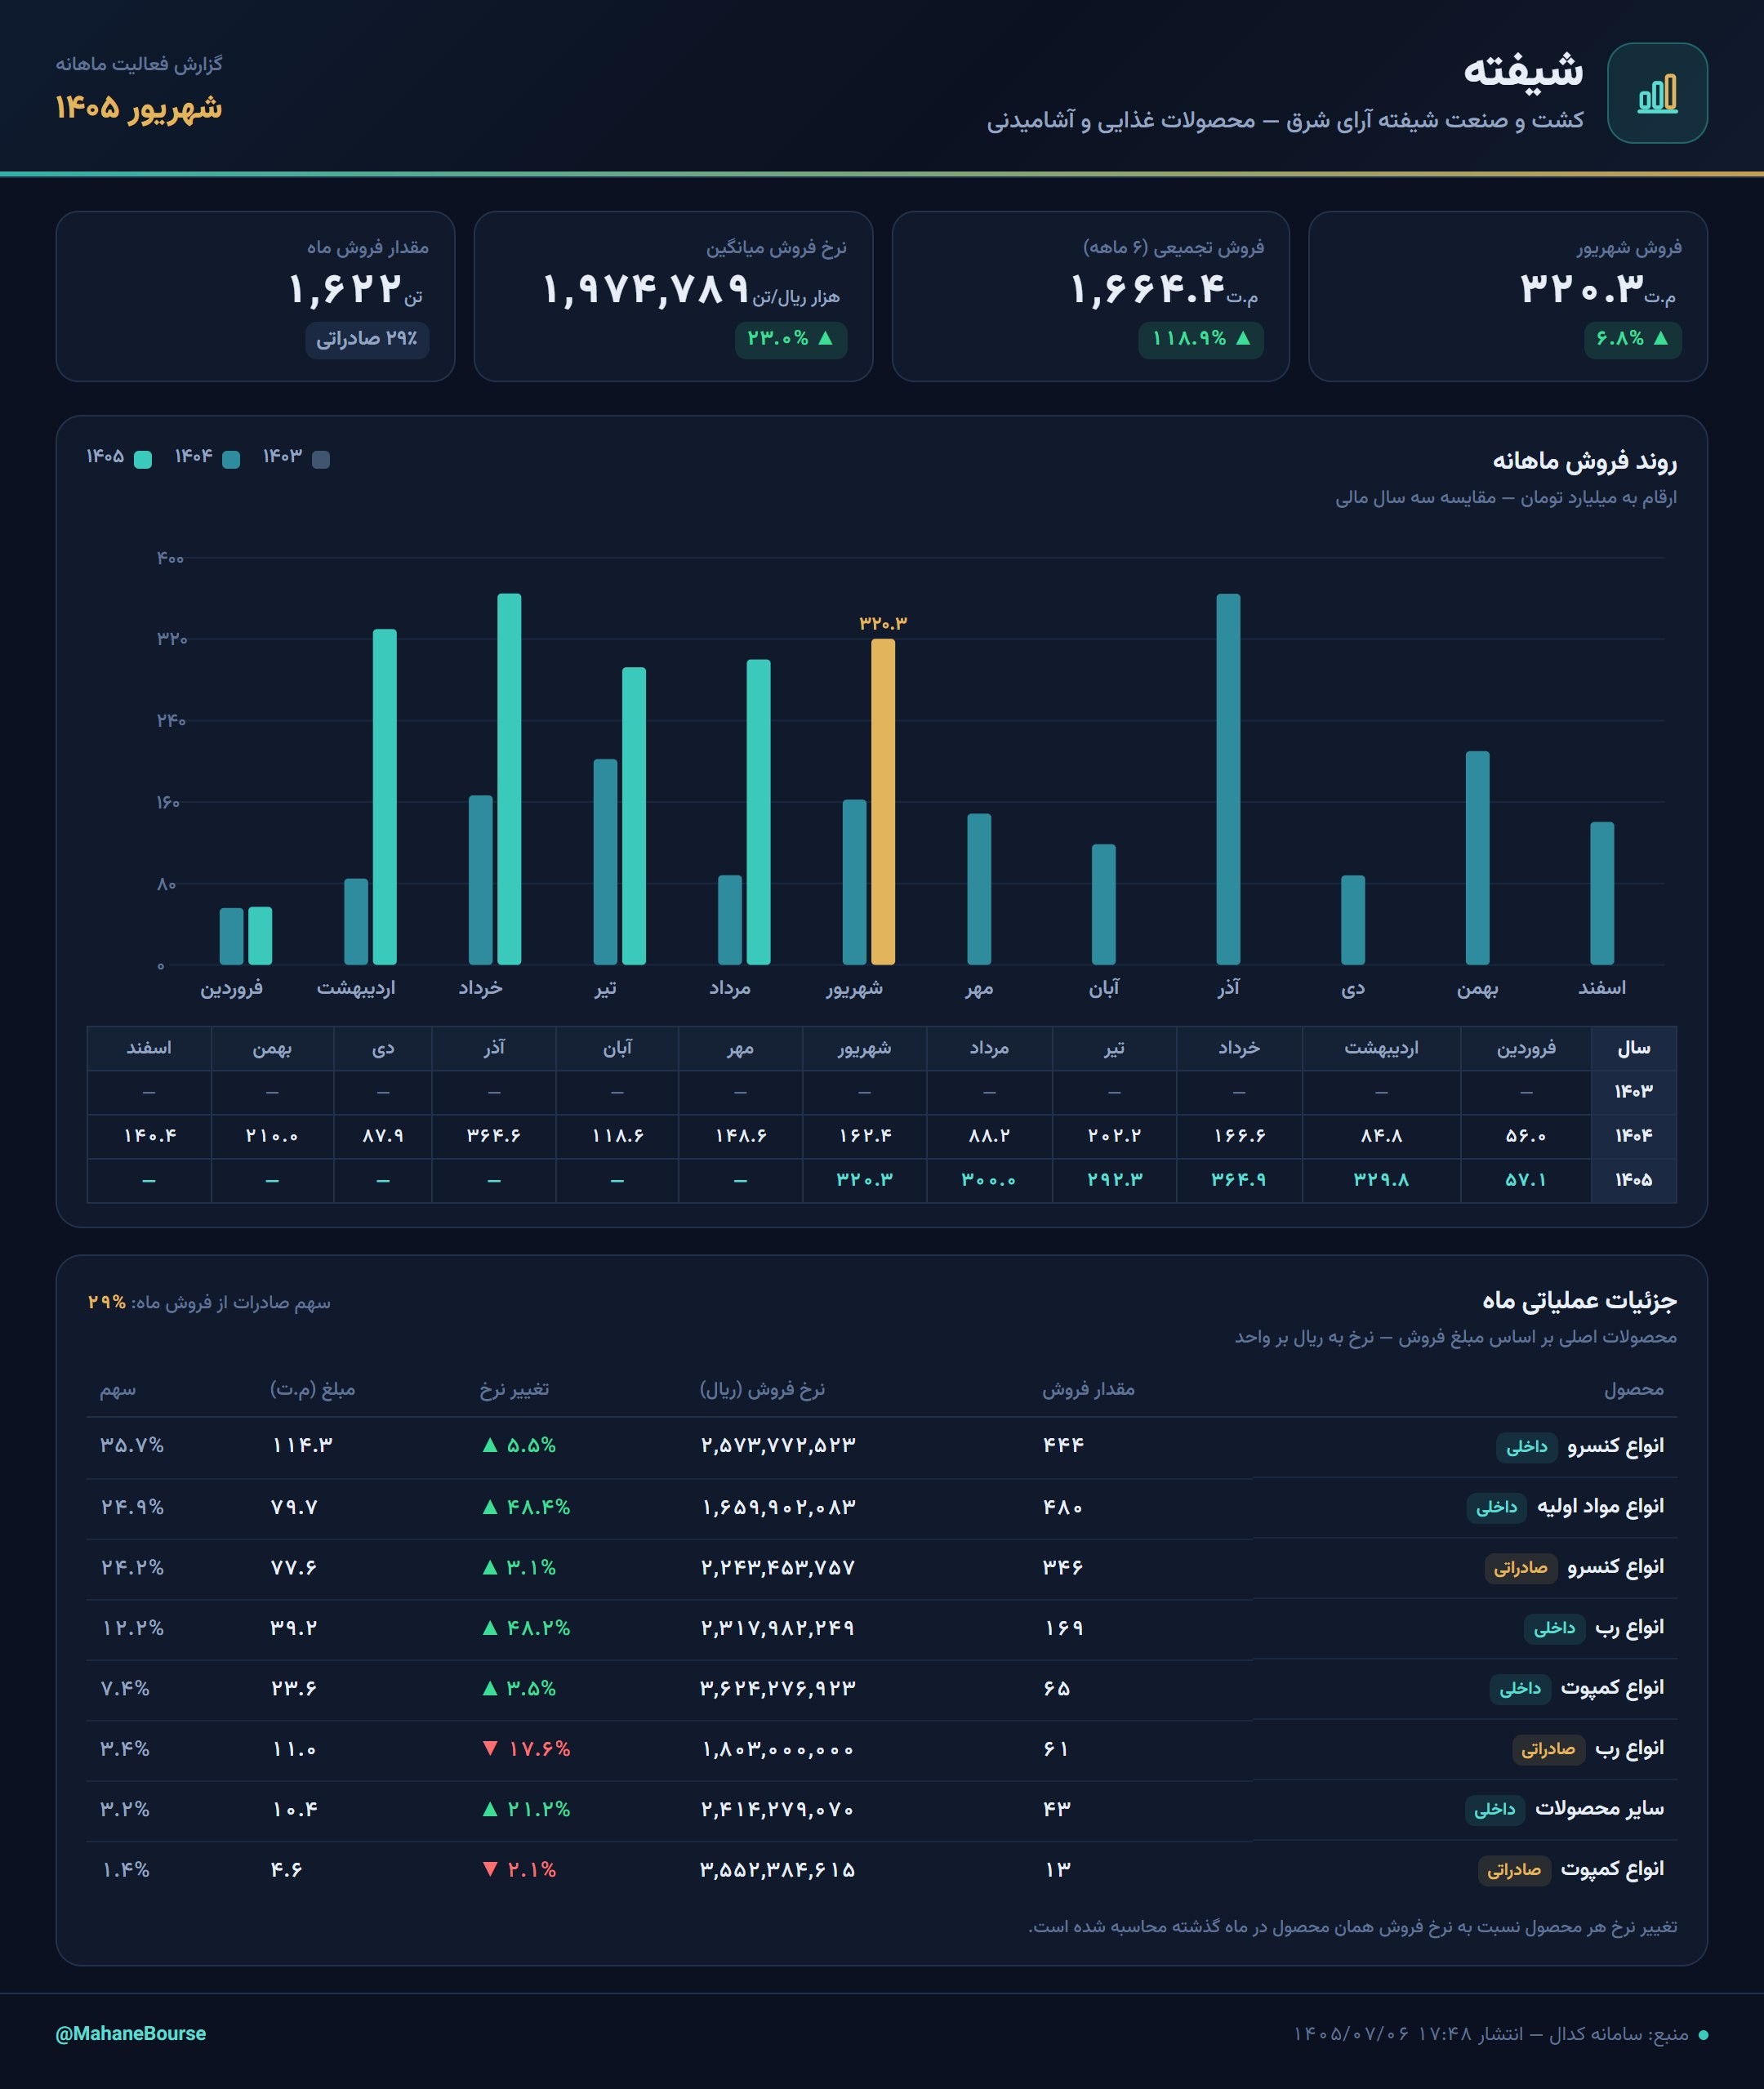
Task: Click the 1404 legend color swatch
Action: coord(231,459)
